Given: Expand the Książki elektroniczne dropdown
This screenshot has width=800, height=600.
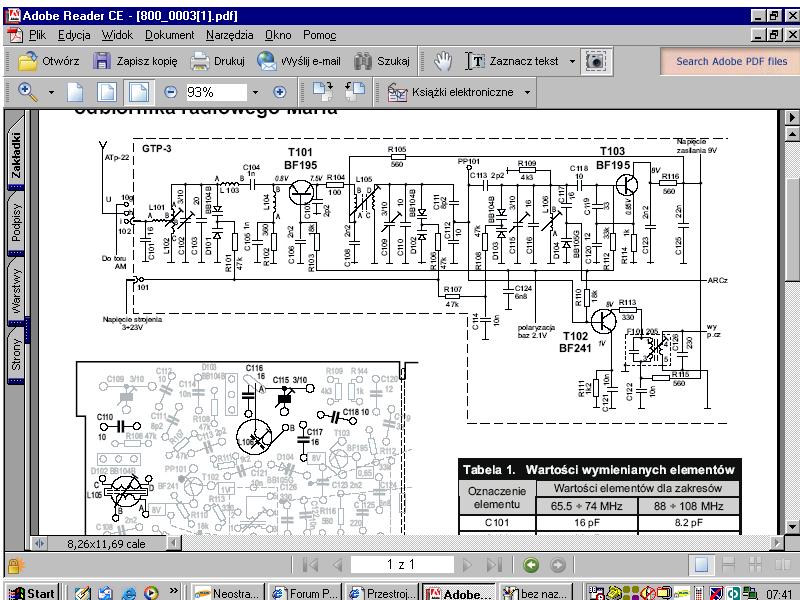Looking at the screenshot, I should [x=527, y=92].
